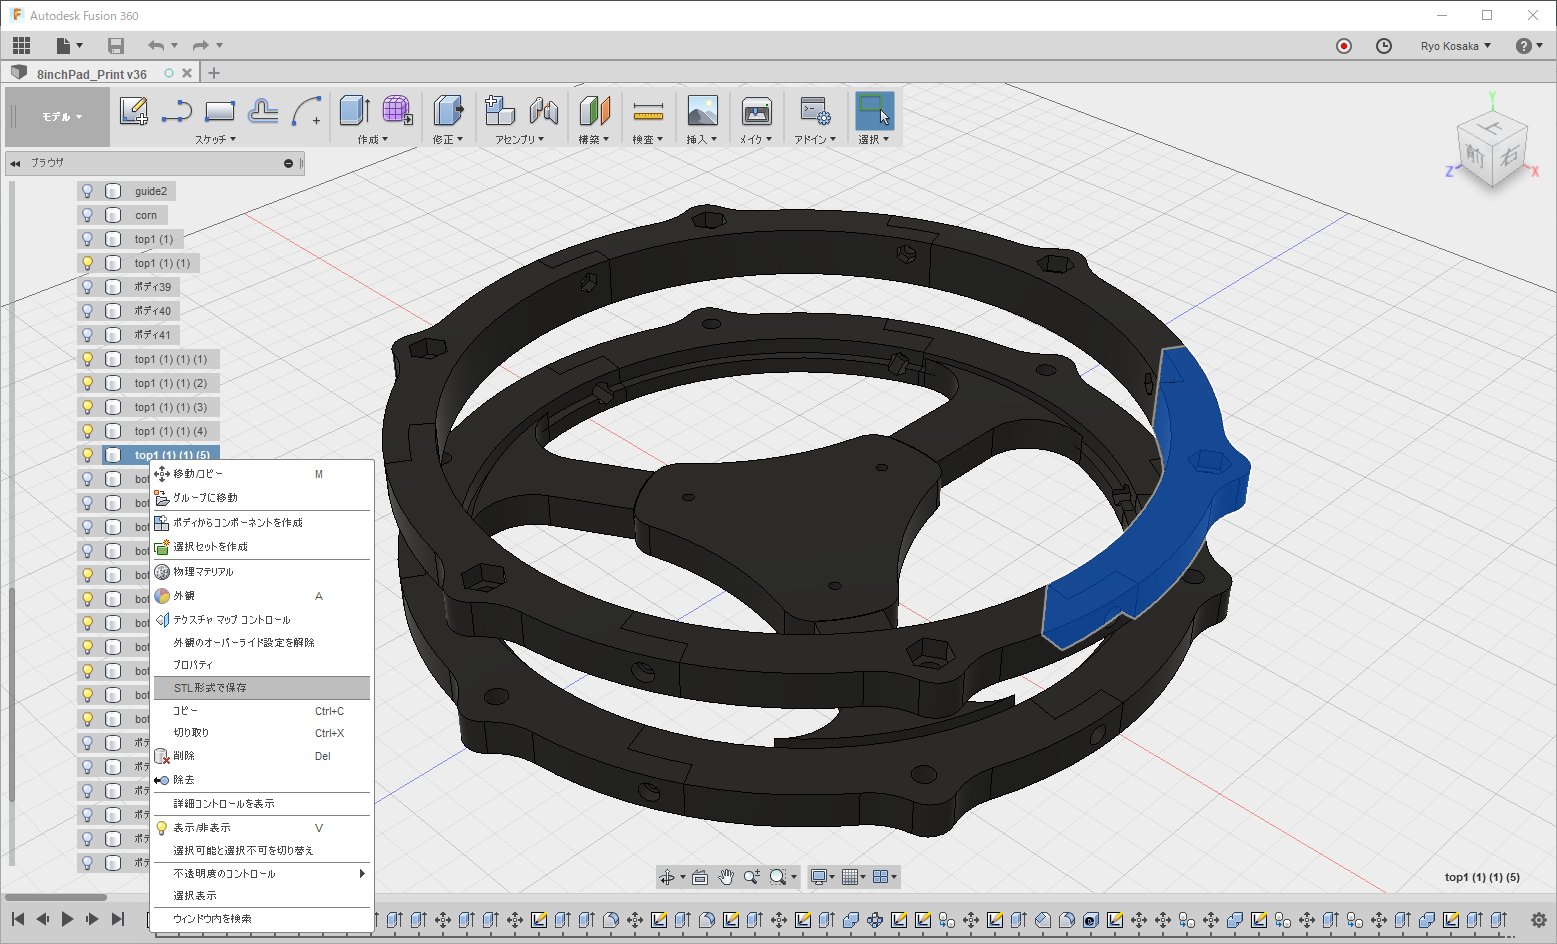Click the timeline Play button

tap(67, 919)
